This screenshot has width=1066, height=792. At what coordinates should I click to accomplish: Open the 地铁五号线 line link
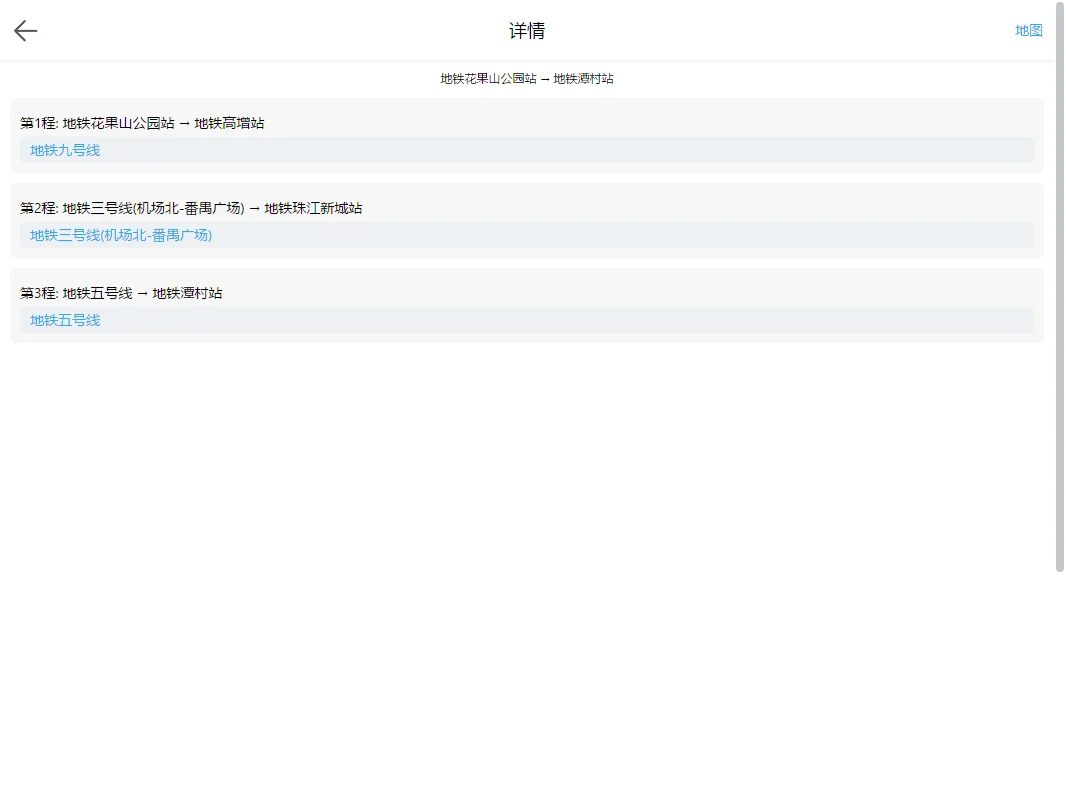(x=65, y=320)
